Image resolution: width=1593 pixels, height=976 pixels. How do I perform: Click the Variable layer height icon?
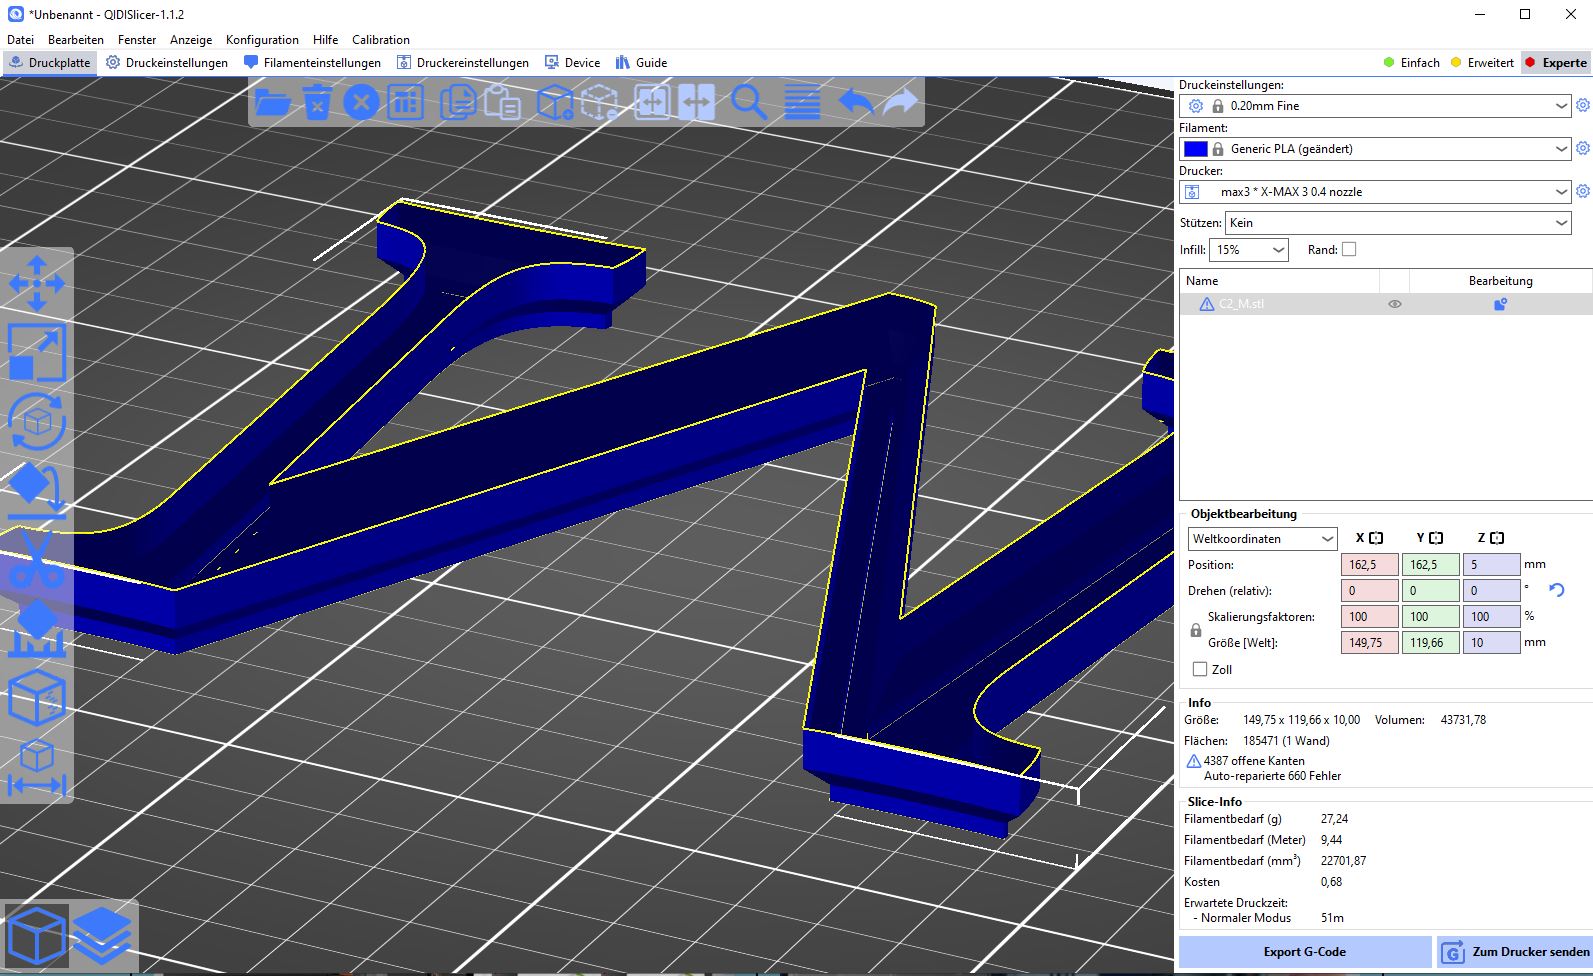[802, 102]
